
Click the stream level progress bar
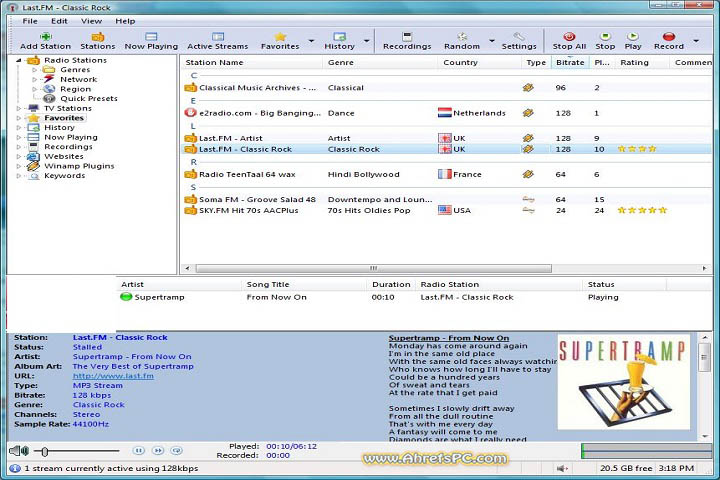(x=647, y=451)
